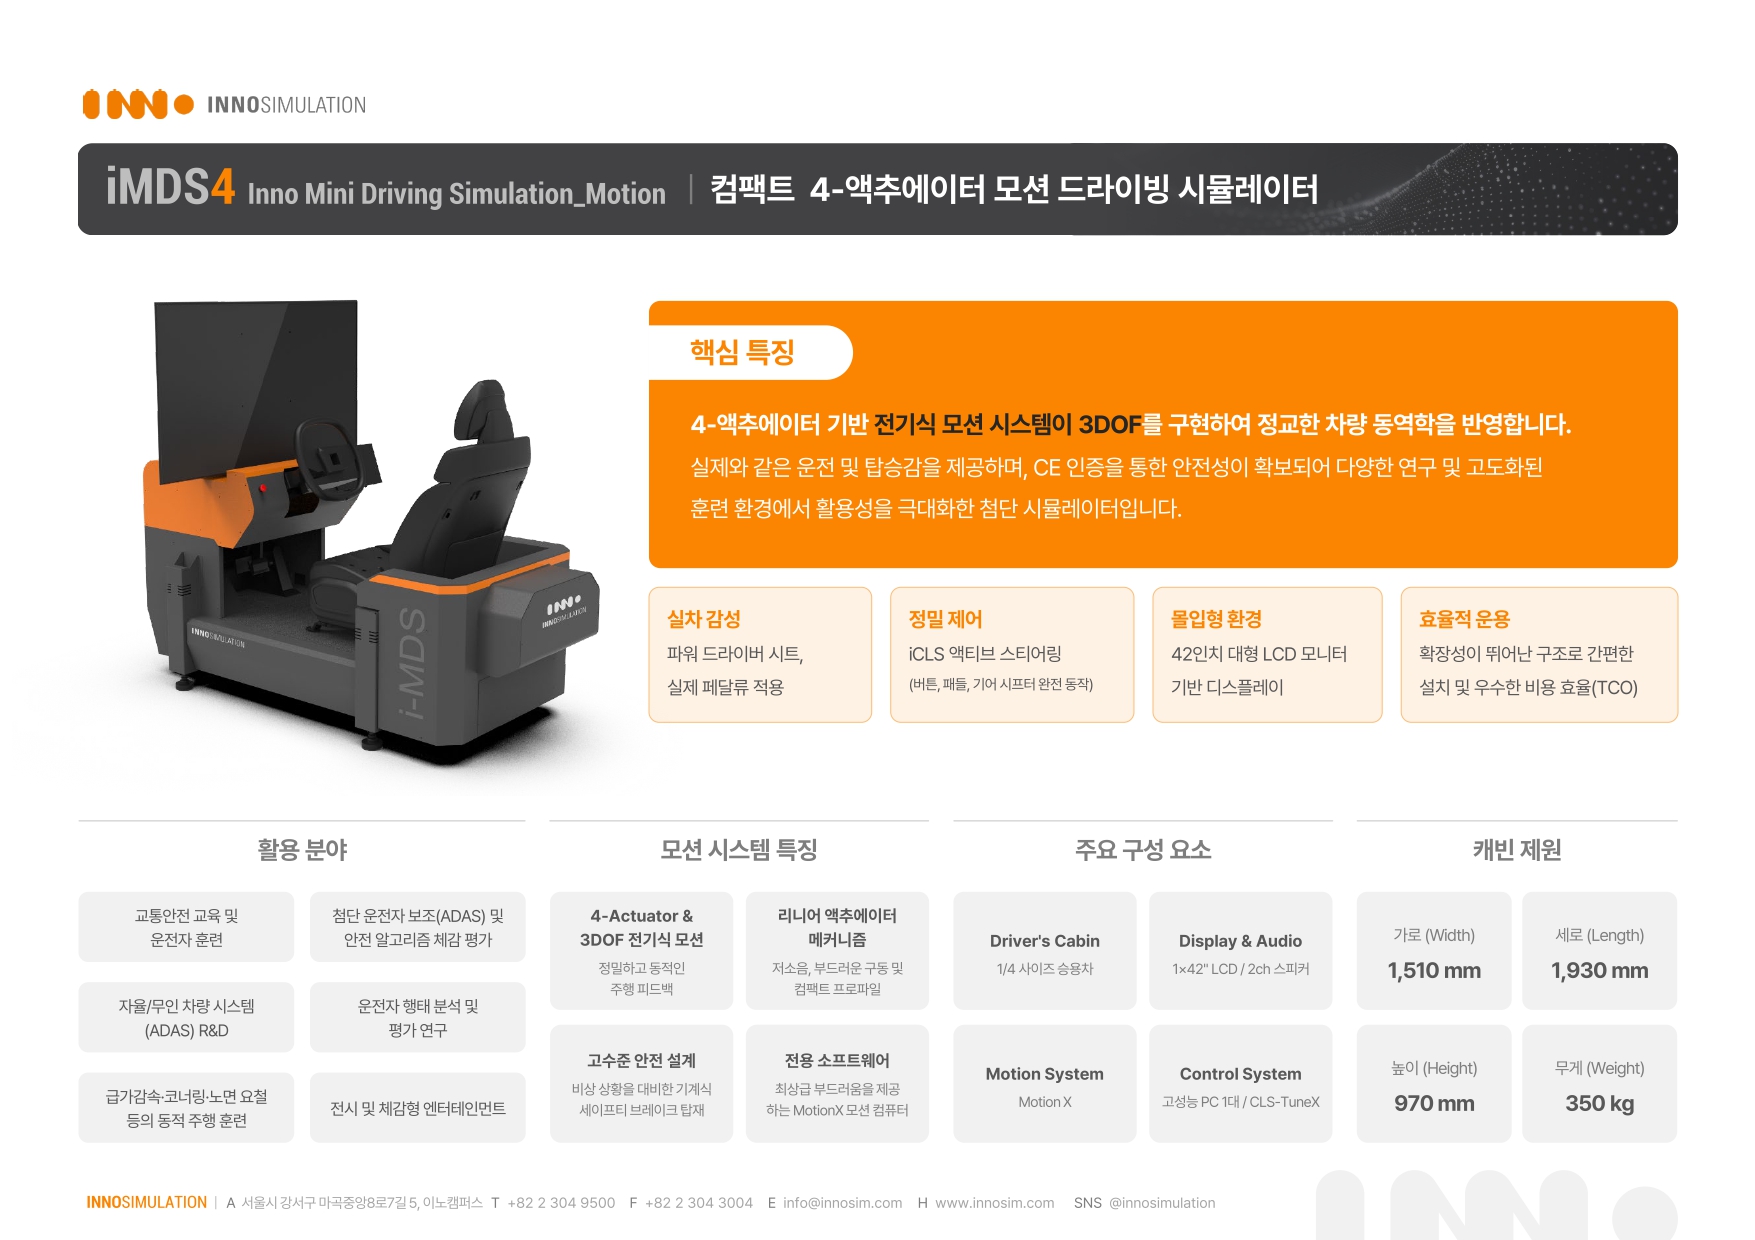This screenshot has height=1240, width=1755.
Task: Visit the www.innosim.com website link
Action: click(x=995, y=1203)
